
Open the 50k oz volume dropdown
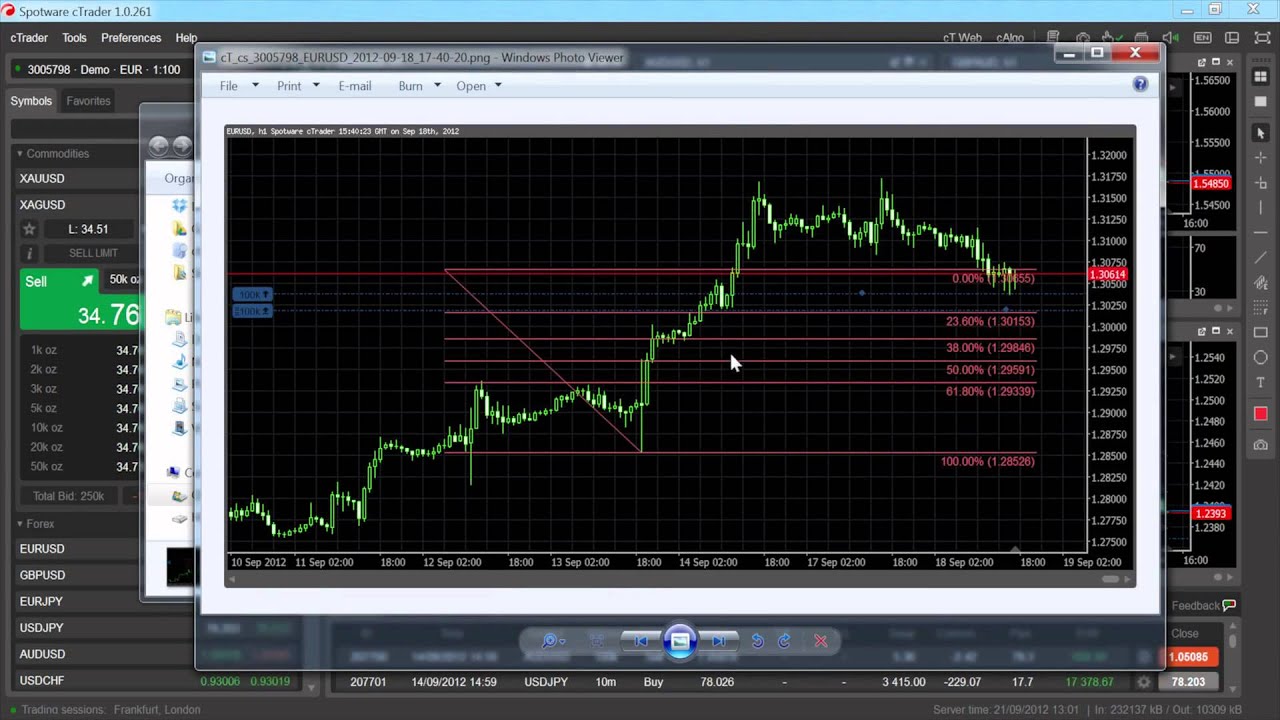point(124,280)
